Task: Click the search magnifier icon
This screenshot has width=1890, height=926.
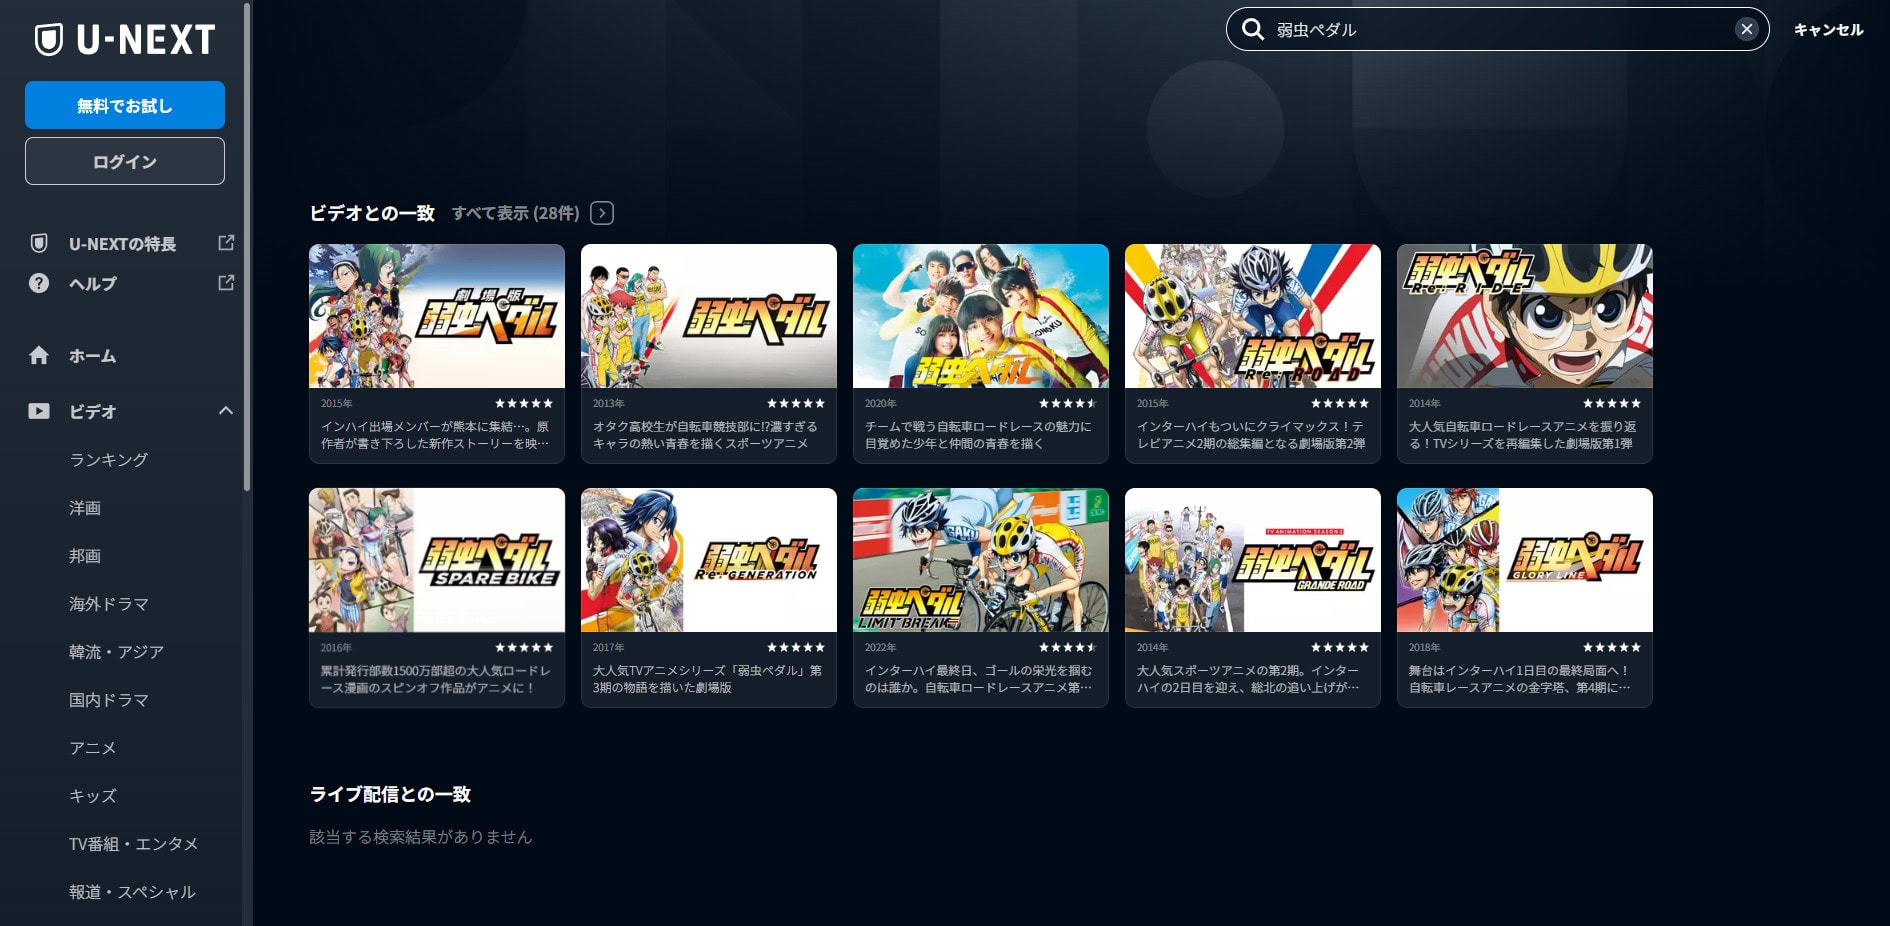Action: tap(1252, 30)
